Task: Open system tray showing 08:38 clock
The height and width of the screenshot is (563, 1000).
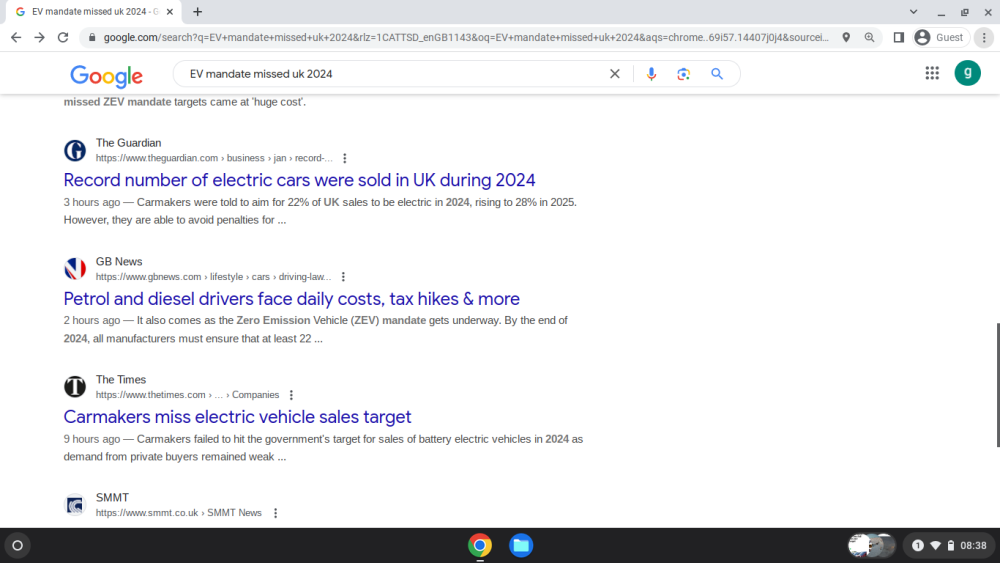Action: click(949, 546)
